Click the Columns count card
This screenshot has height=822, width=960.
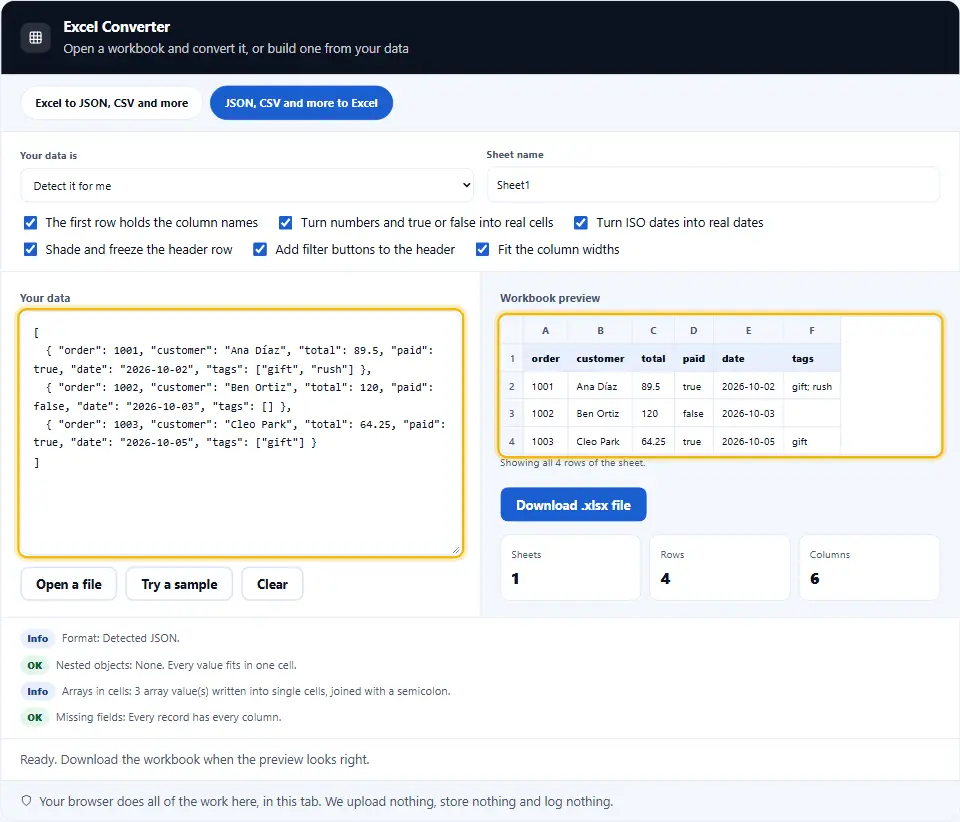point(869,567)
